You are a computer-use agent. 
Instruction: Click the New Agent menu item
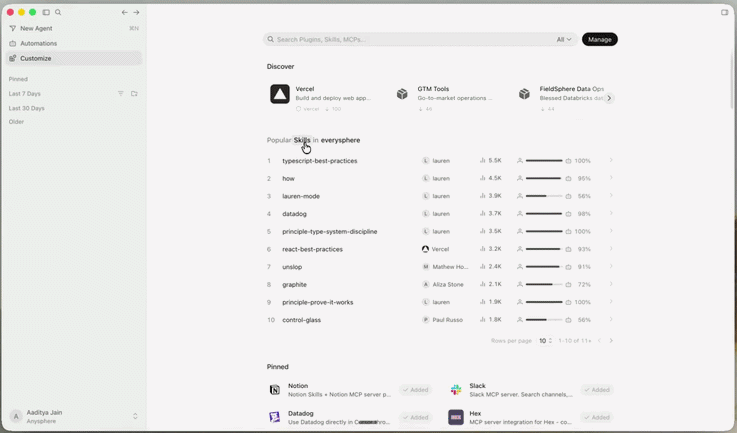click(74, 28)
